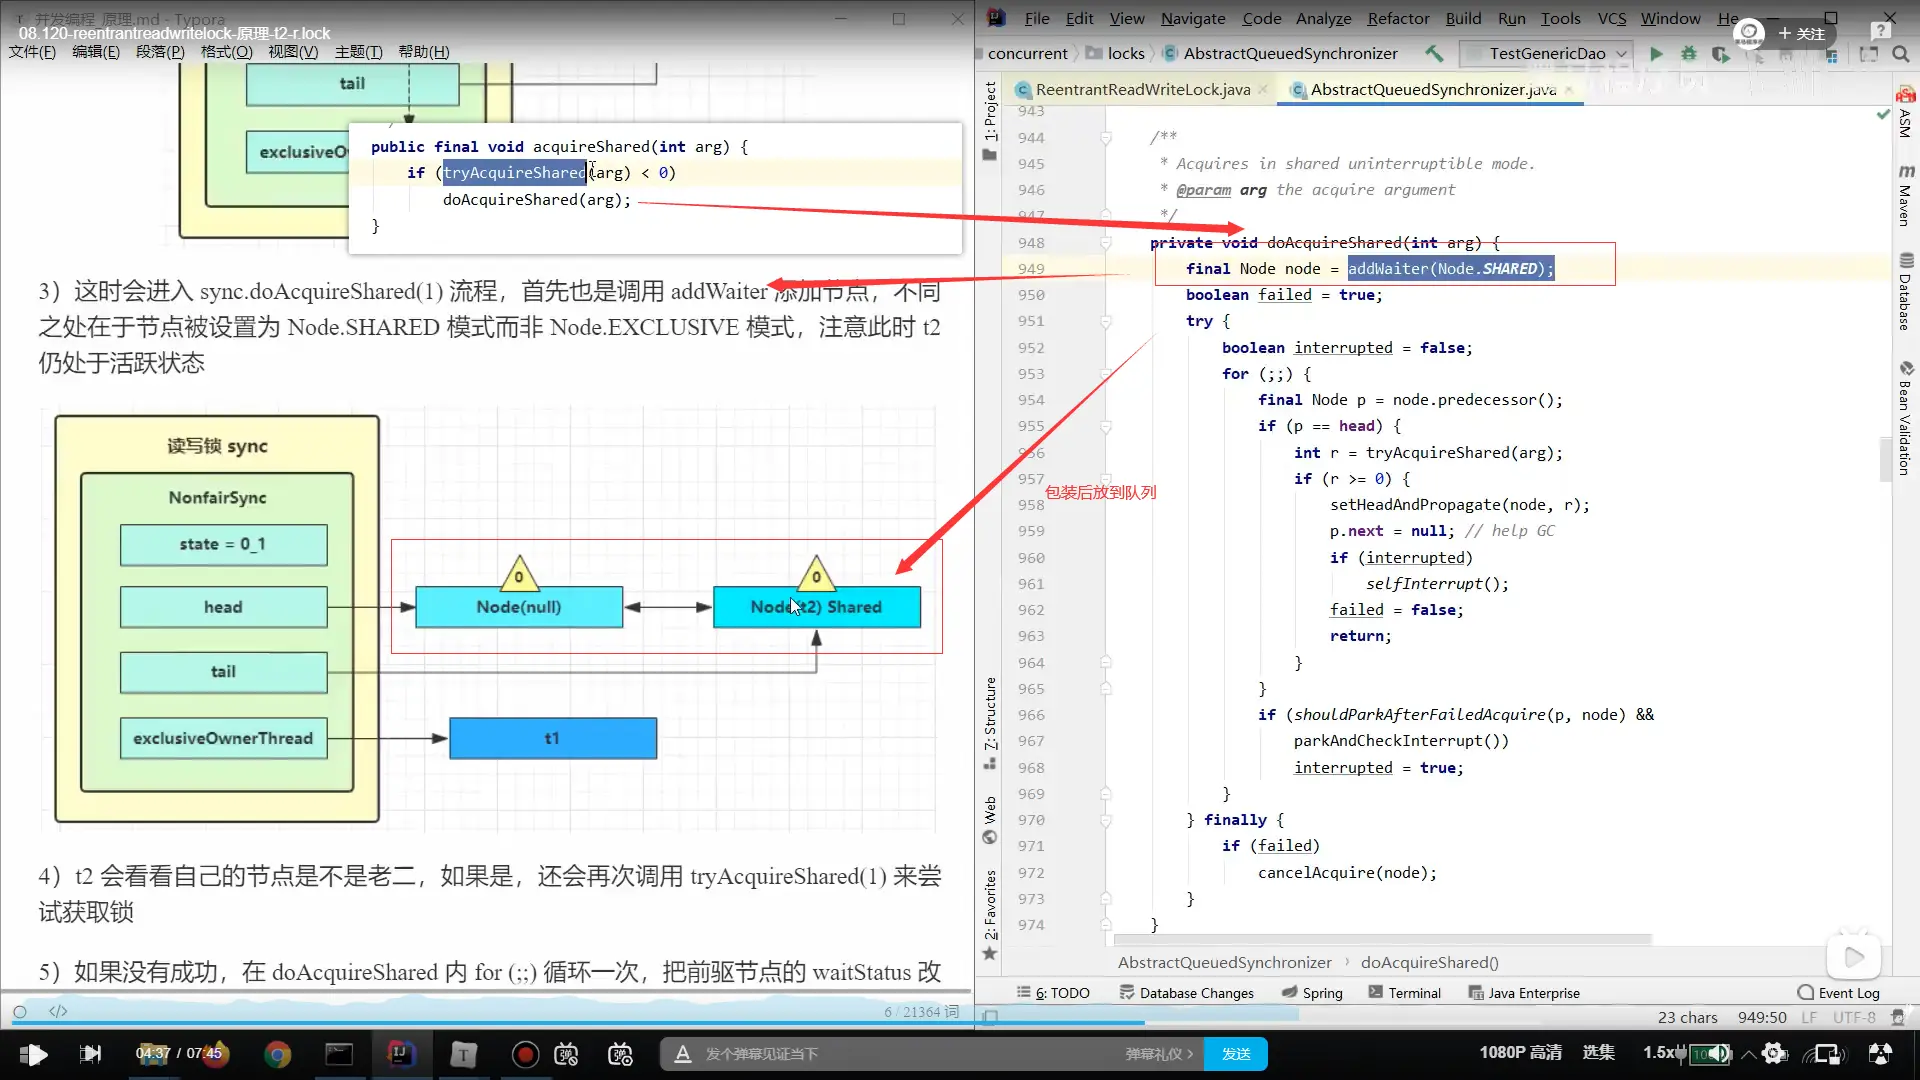Click the video progress bar

pos(960,1024)
